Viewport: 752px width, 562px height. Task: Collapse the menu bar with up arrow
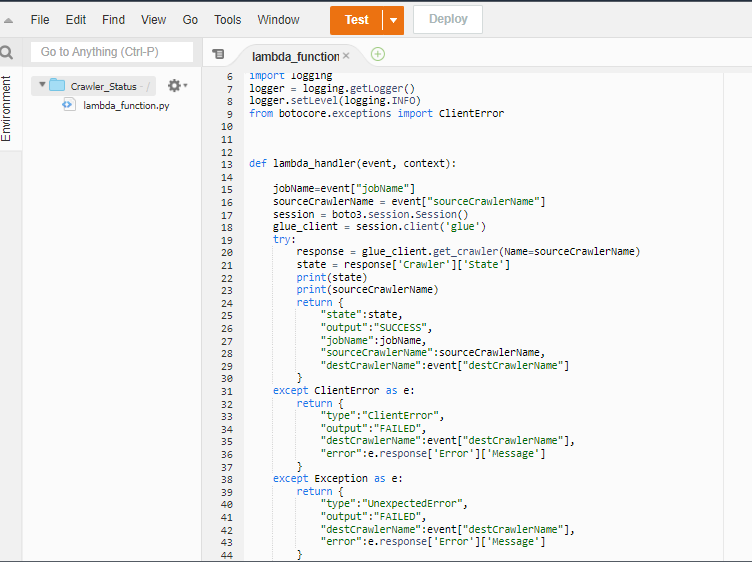point(9,20)
